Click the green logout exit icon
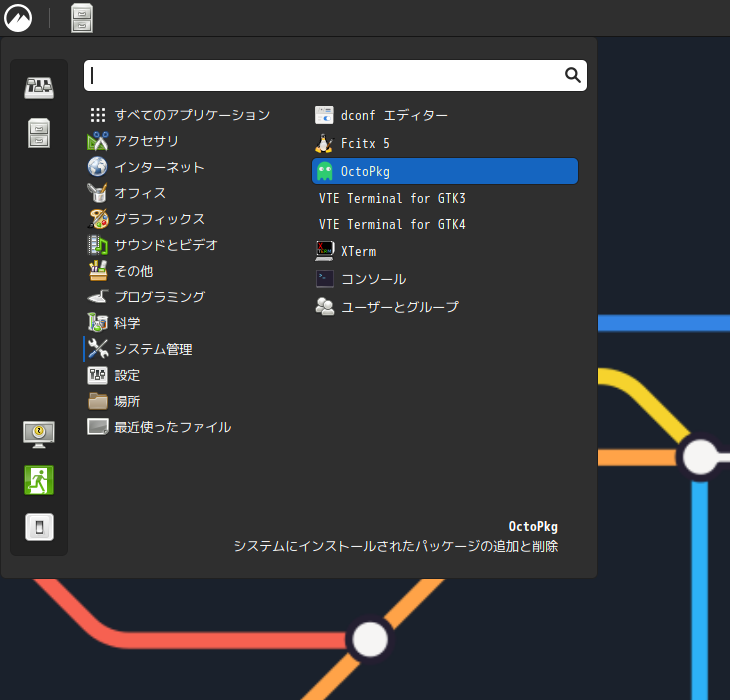Viewport: 730px width, 700px height. [x=39, y=480]
